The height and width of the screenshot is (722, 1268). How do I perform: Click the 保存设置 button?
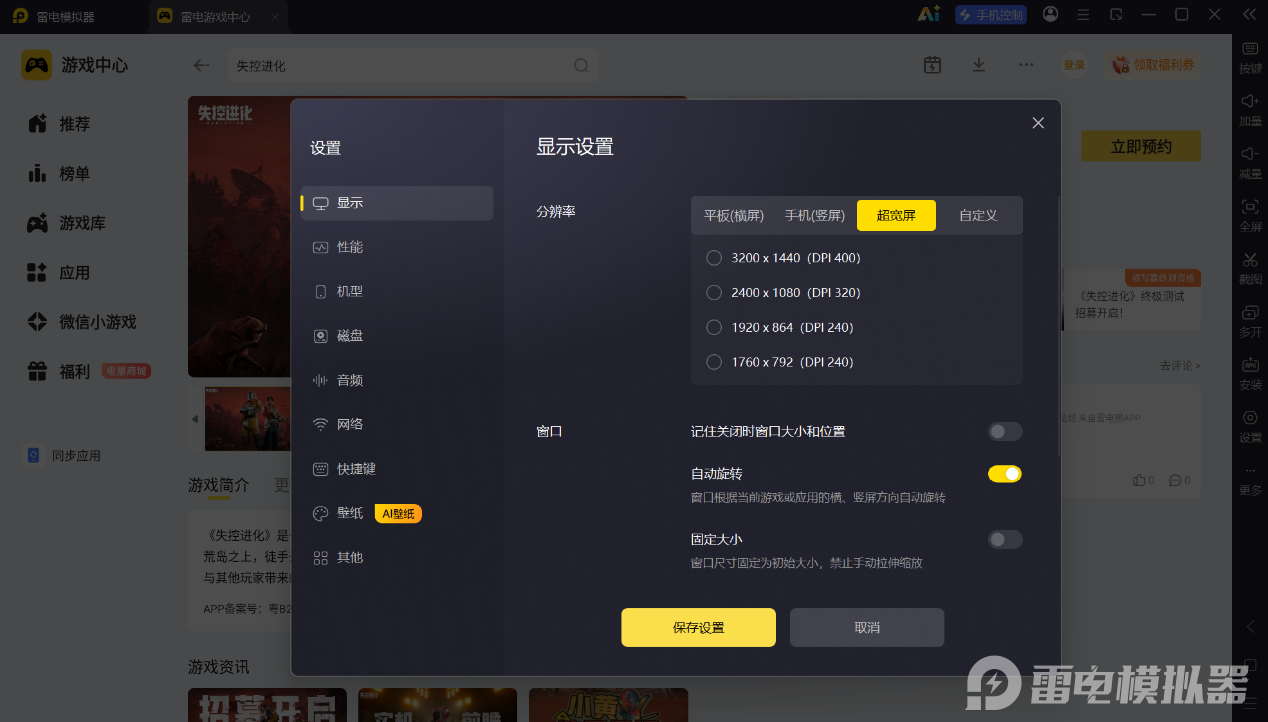698,628
